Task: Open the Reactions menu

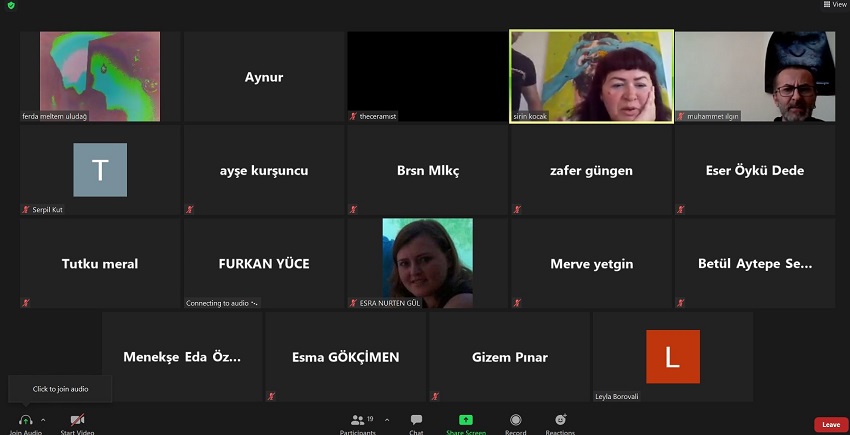Action: tap(560, 420)
